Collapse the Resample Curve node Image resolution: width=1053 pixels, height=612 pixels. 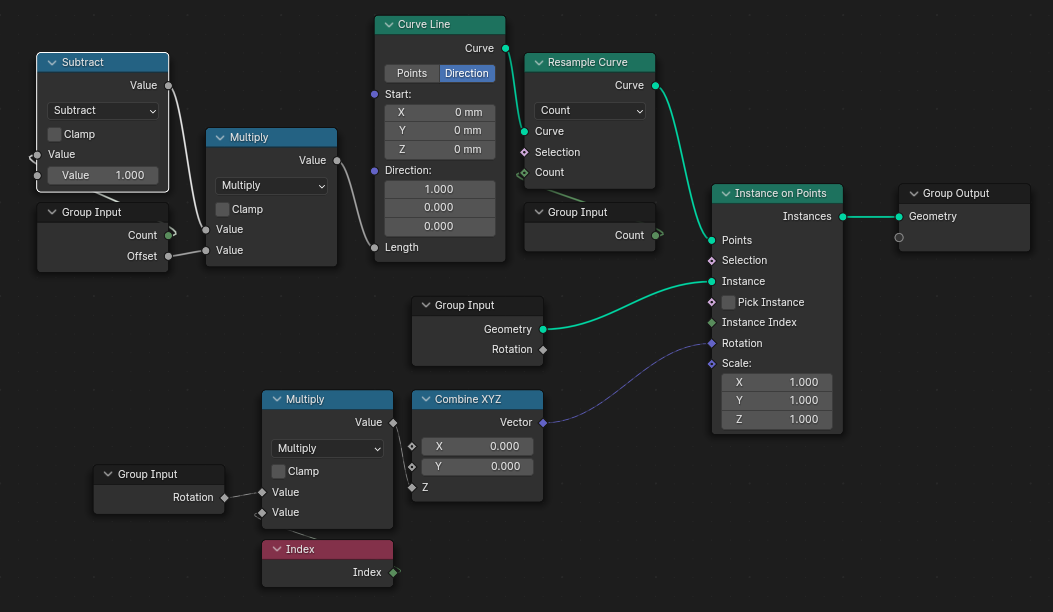(x=539, y=62)
